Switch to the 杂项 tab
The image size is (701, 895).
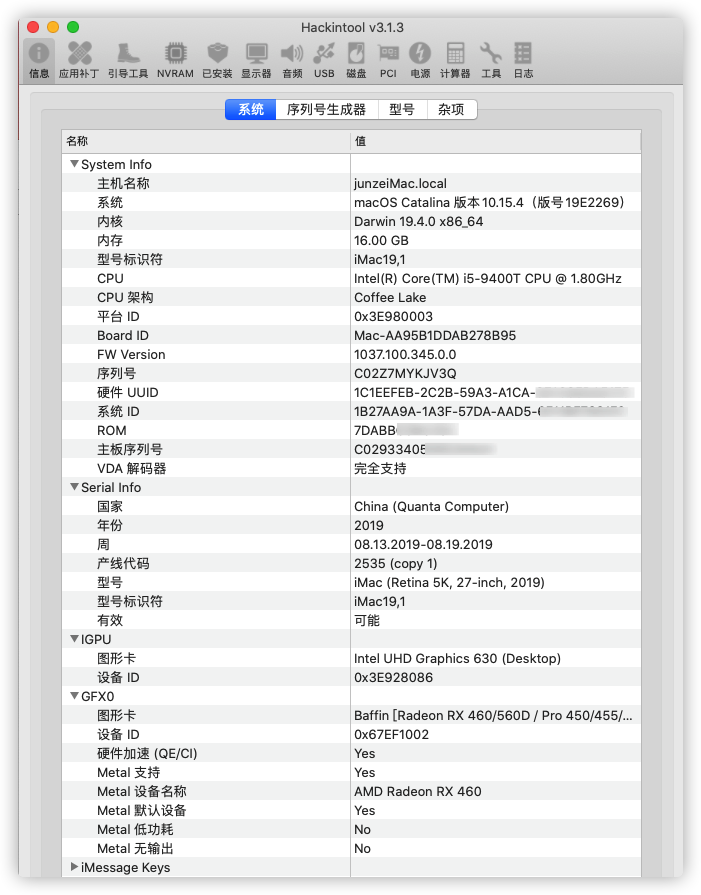click(451, 110)
